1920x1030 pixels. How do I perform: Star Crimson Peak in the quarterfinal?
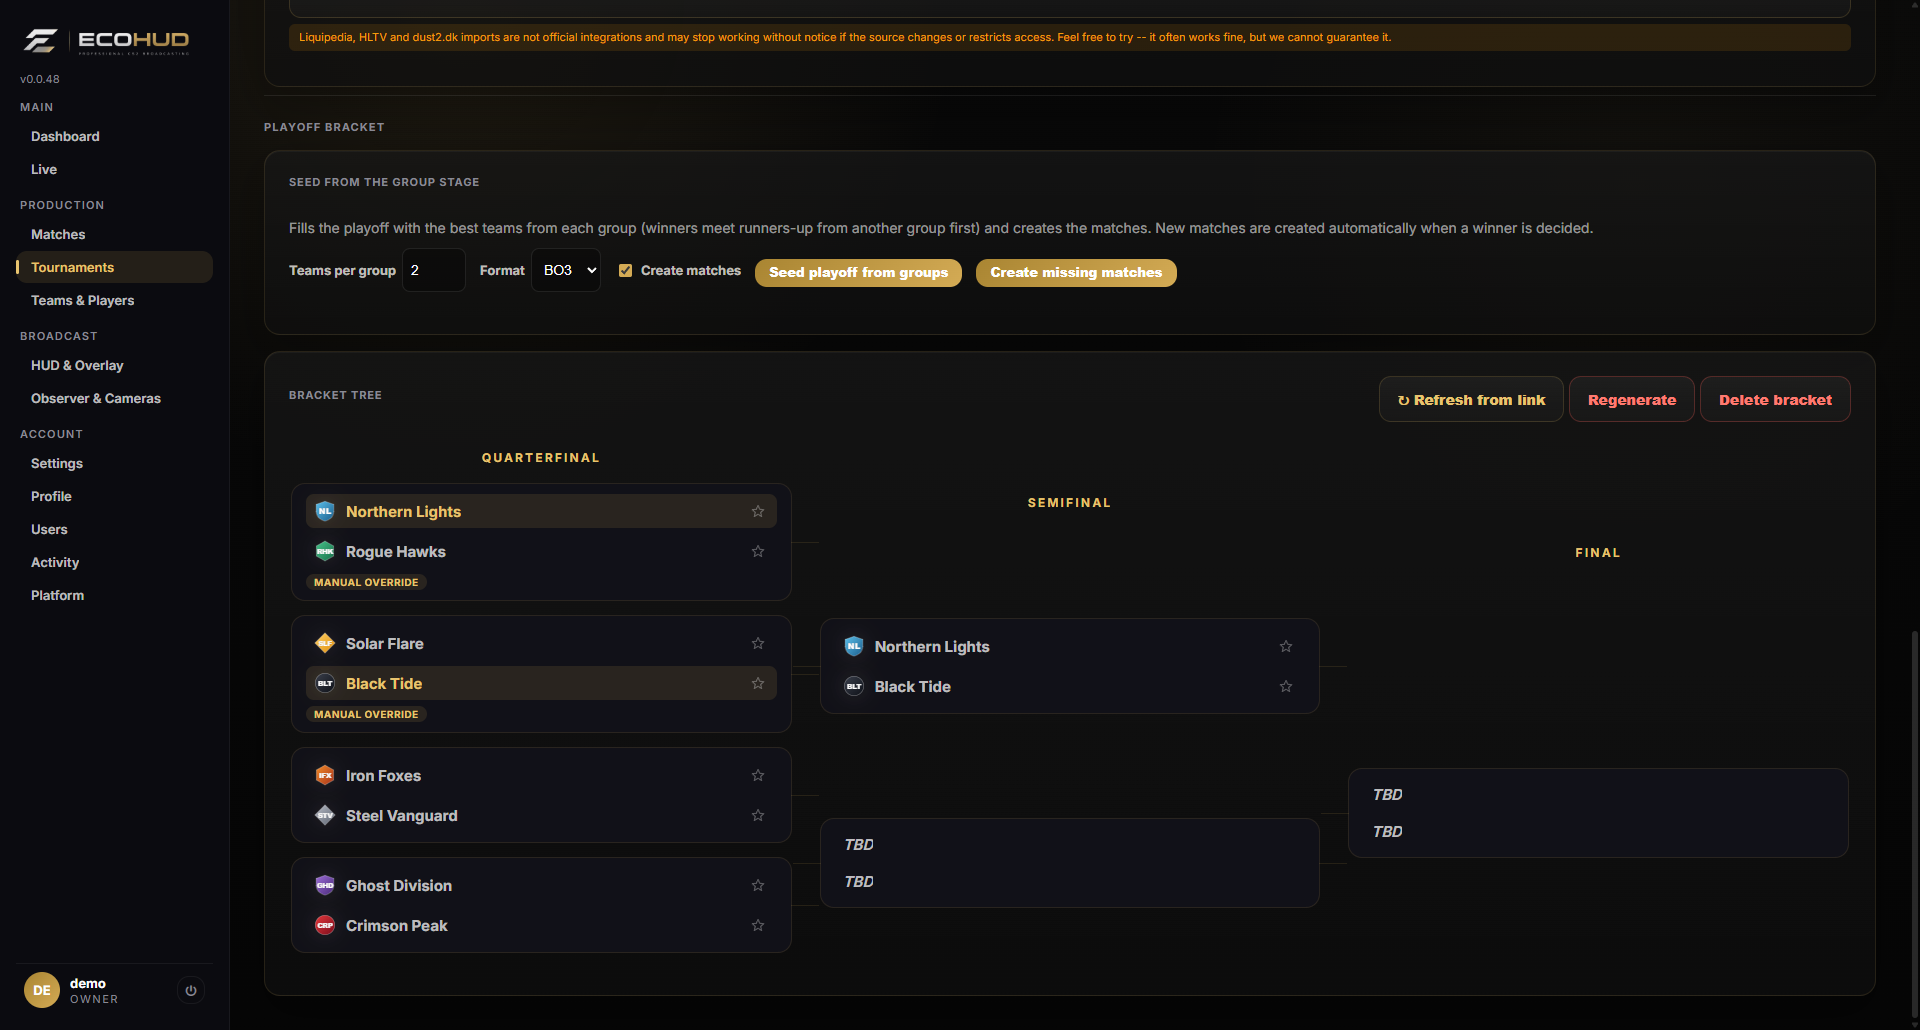[758, 925]
